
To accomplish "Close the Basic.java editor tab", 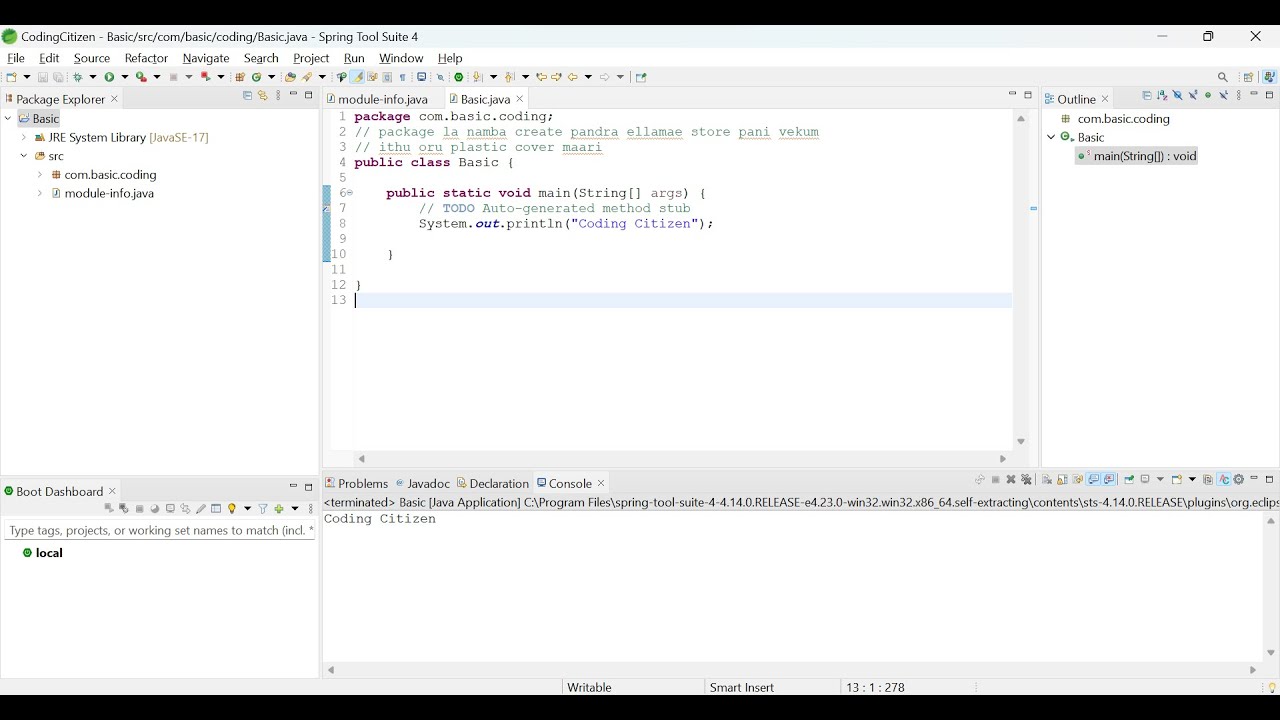I will click(520, 99).
